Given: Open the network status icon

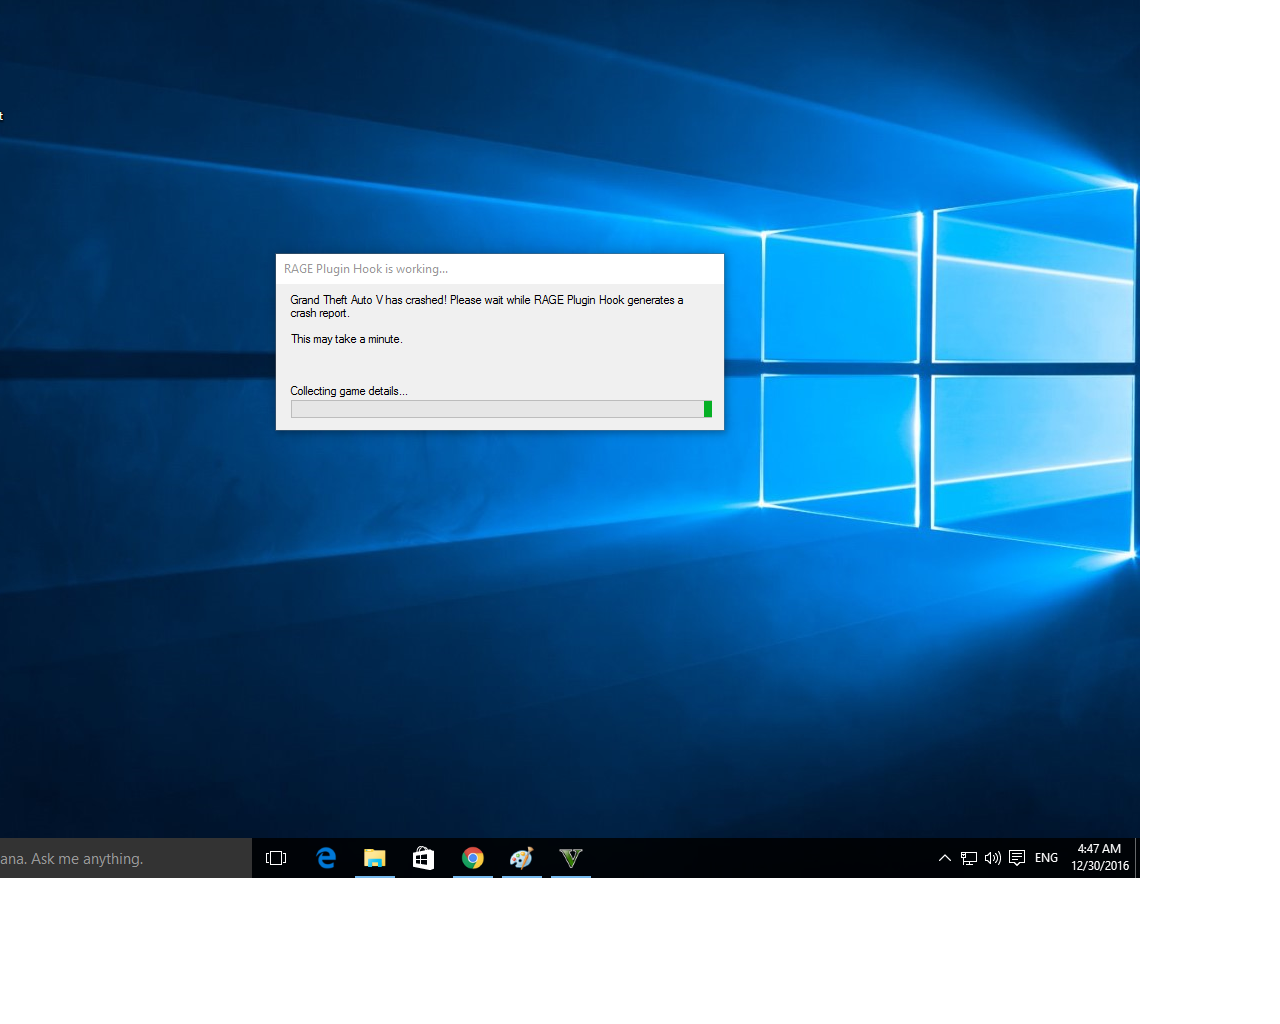Looking at the screenshot, I should pos(968,858).
